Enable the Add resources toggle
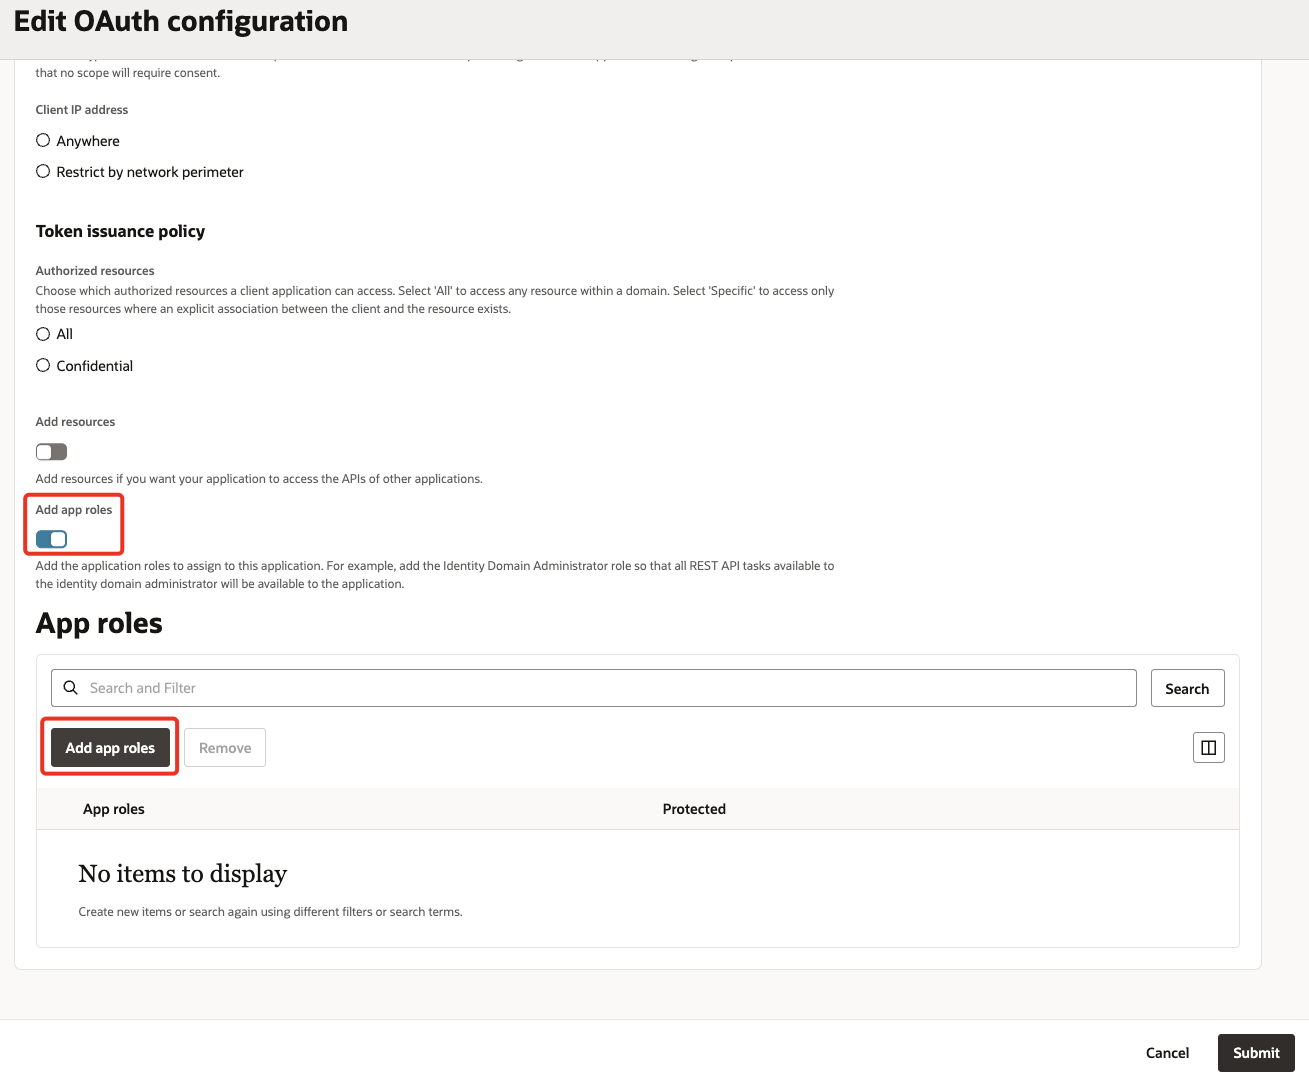This screenshot has width=1309, height=1079. [x=51, y=451]
